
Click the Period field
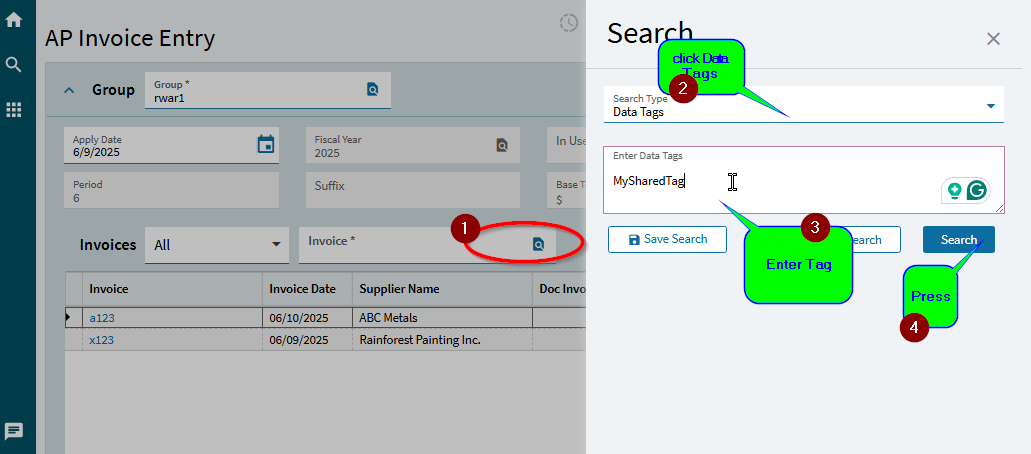pyautogui.click(x=171, y=190)
